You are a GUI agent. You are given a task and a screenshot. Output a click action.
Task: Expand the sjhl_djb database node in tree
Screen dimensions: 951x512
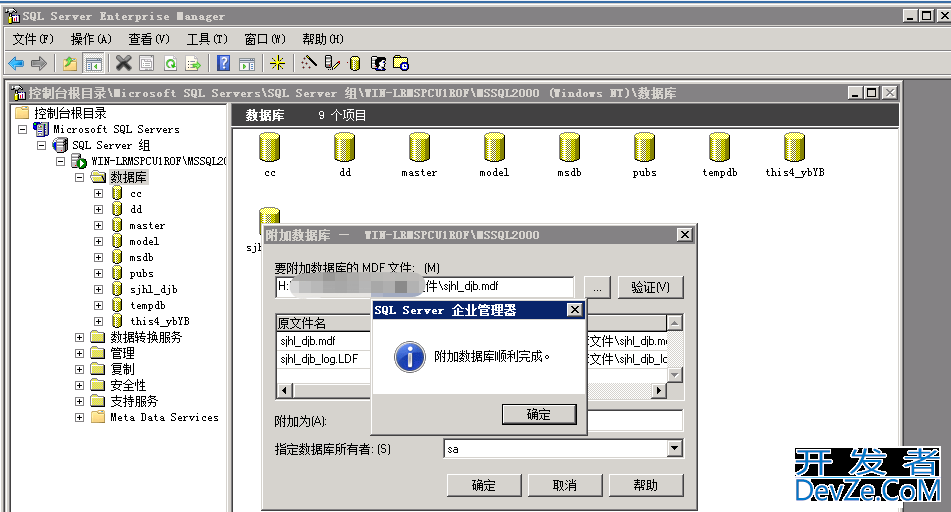click(x=98, y=289)
